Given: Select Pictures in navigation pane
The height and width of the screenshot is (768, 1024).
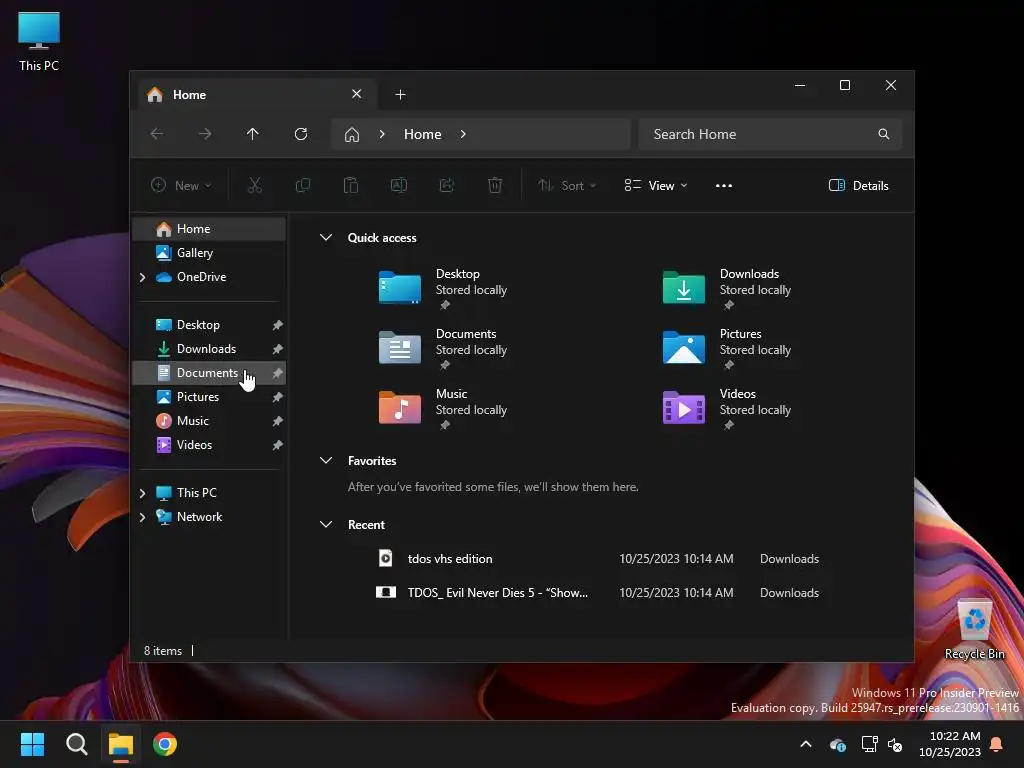Looking at the screenshot, I should (x=209, y=397).
